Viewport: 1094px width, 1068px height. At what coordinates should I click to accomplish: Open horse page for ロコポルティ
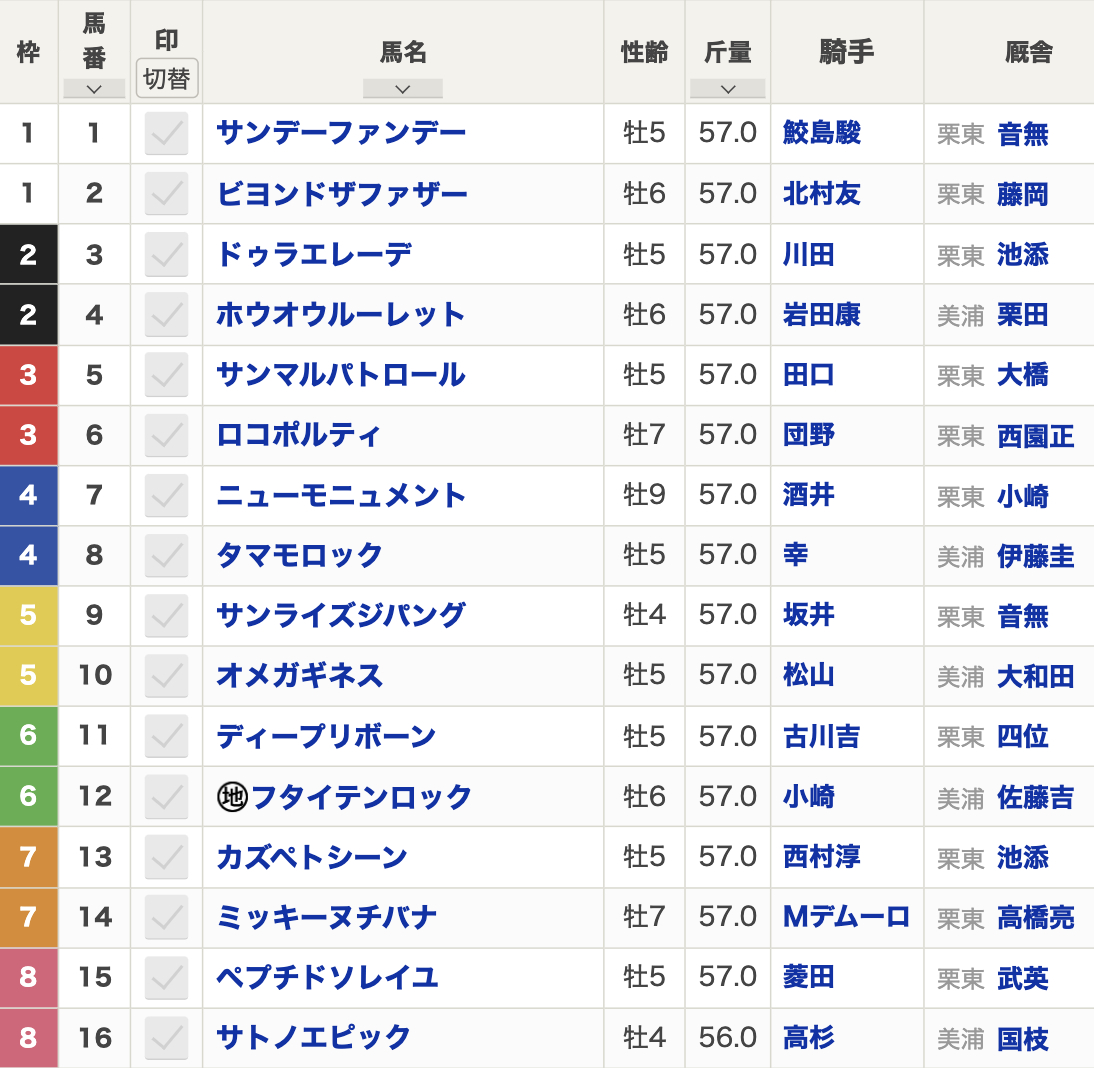299,435
